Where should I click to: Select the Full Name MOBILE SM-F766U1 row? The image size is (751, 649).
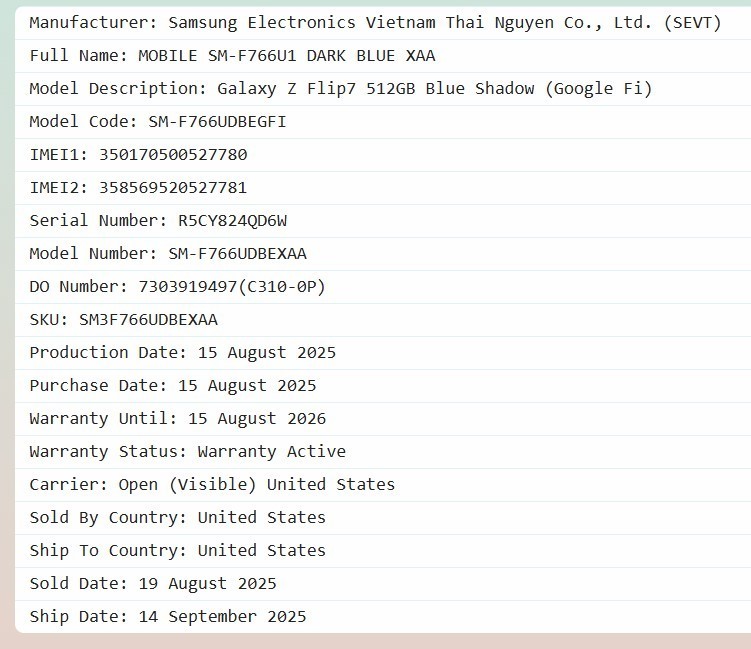pyautogui.click(x=232, y=56)
